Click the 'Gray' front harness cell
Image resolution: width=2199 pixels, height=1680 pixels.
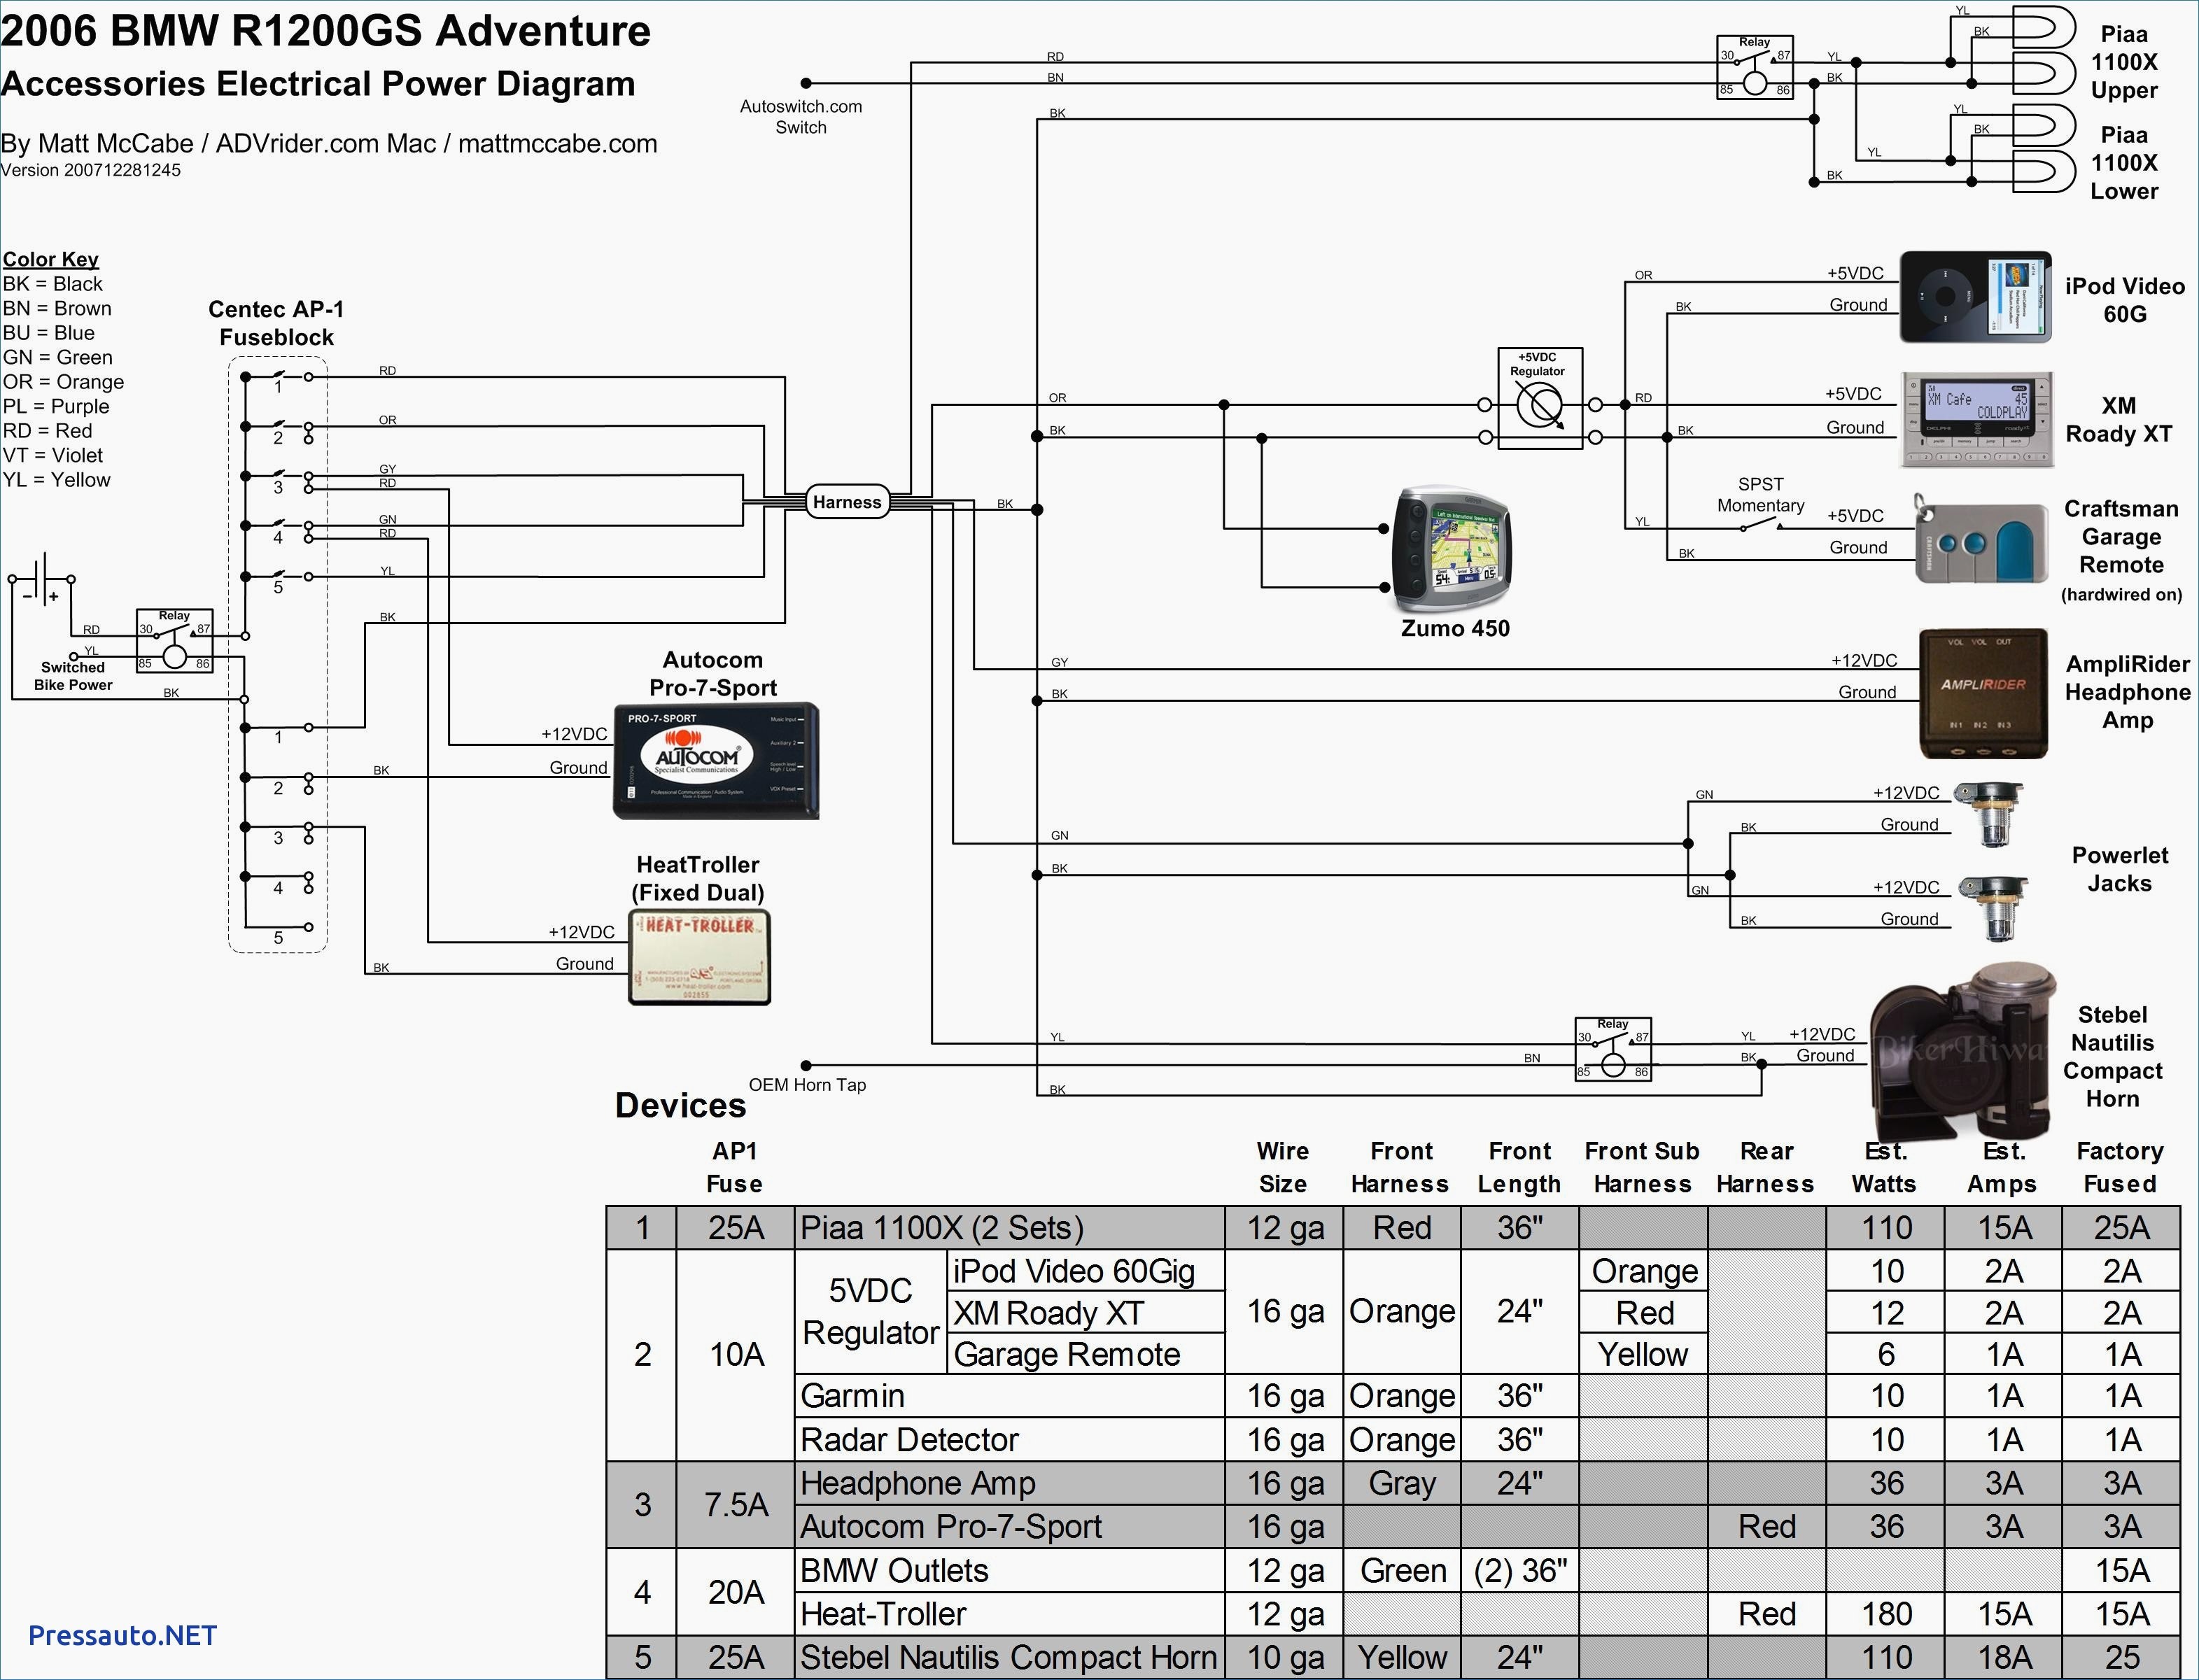[x=1402, y=1483]
